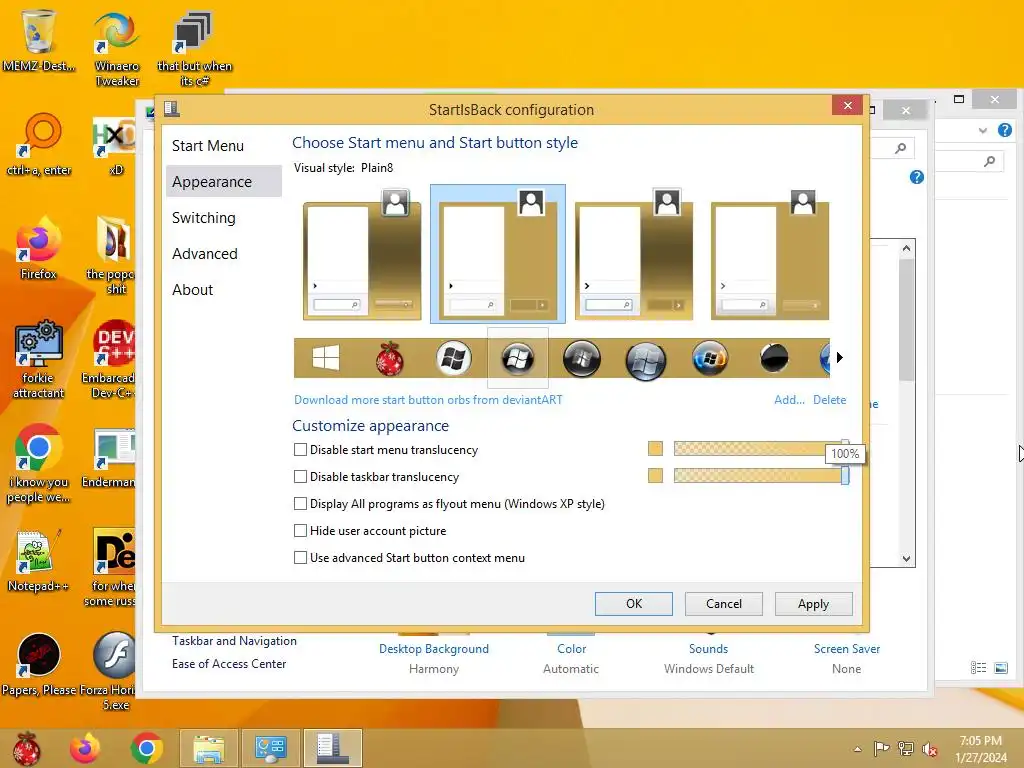Open Action Center flag tray icon
This screenshot has width=1024, height=768.
[881, 748]
